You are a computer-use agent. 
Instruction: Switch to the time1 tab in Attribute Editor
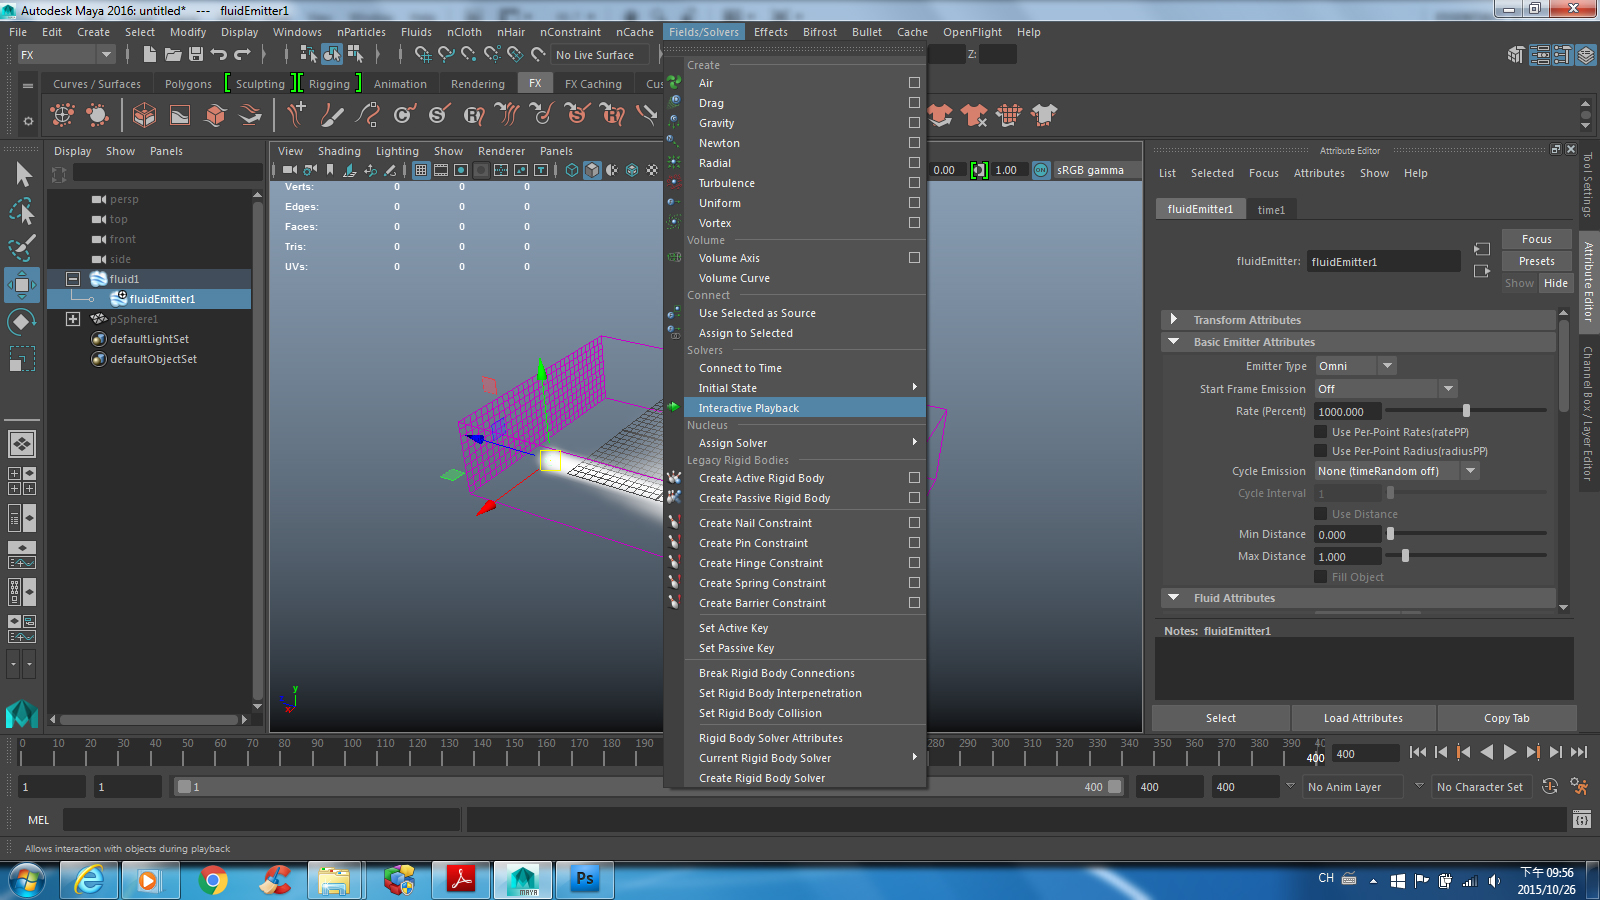pyautogui.click(x=1271, y=209)
